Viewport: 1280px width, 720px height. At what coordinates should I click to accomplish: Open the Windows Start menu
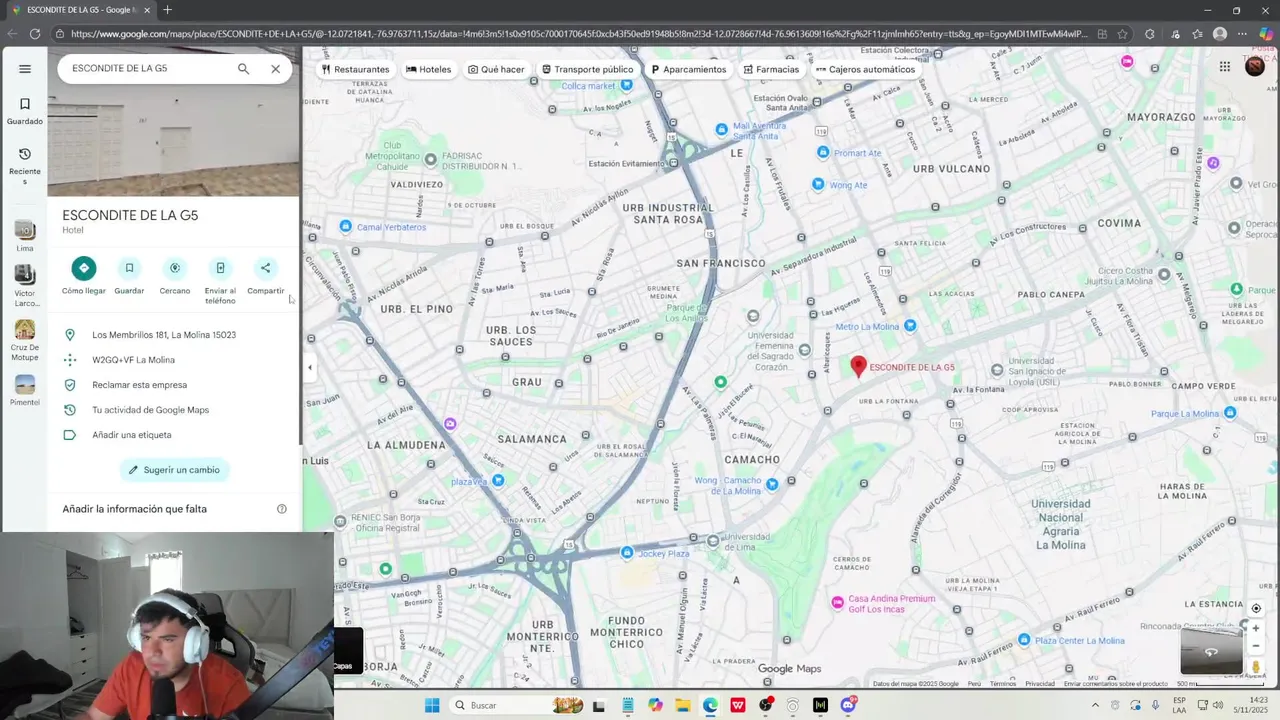tap(432, 705)
